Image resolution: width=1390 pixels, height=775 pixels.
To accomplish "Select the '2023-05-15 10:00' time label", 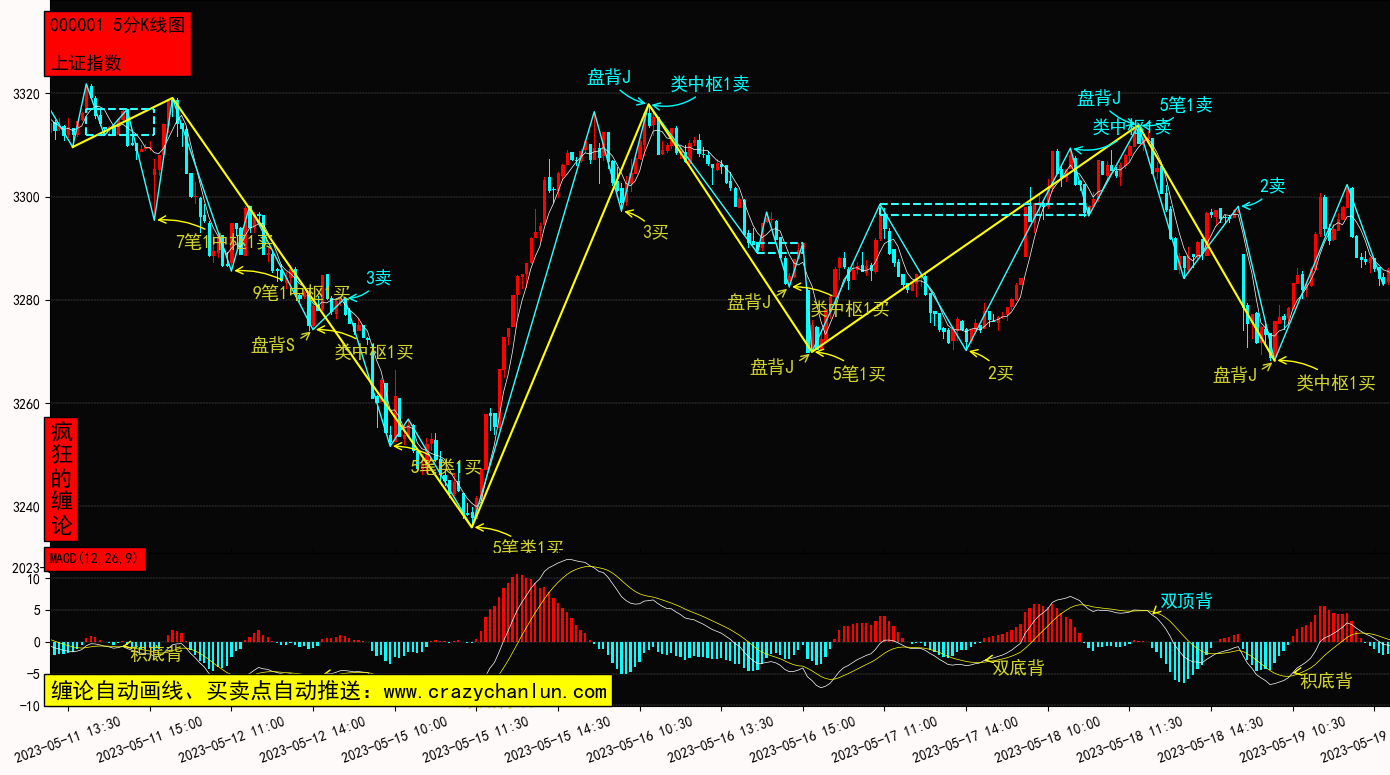I will point(395,739).
